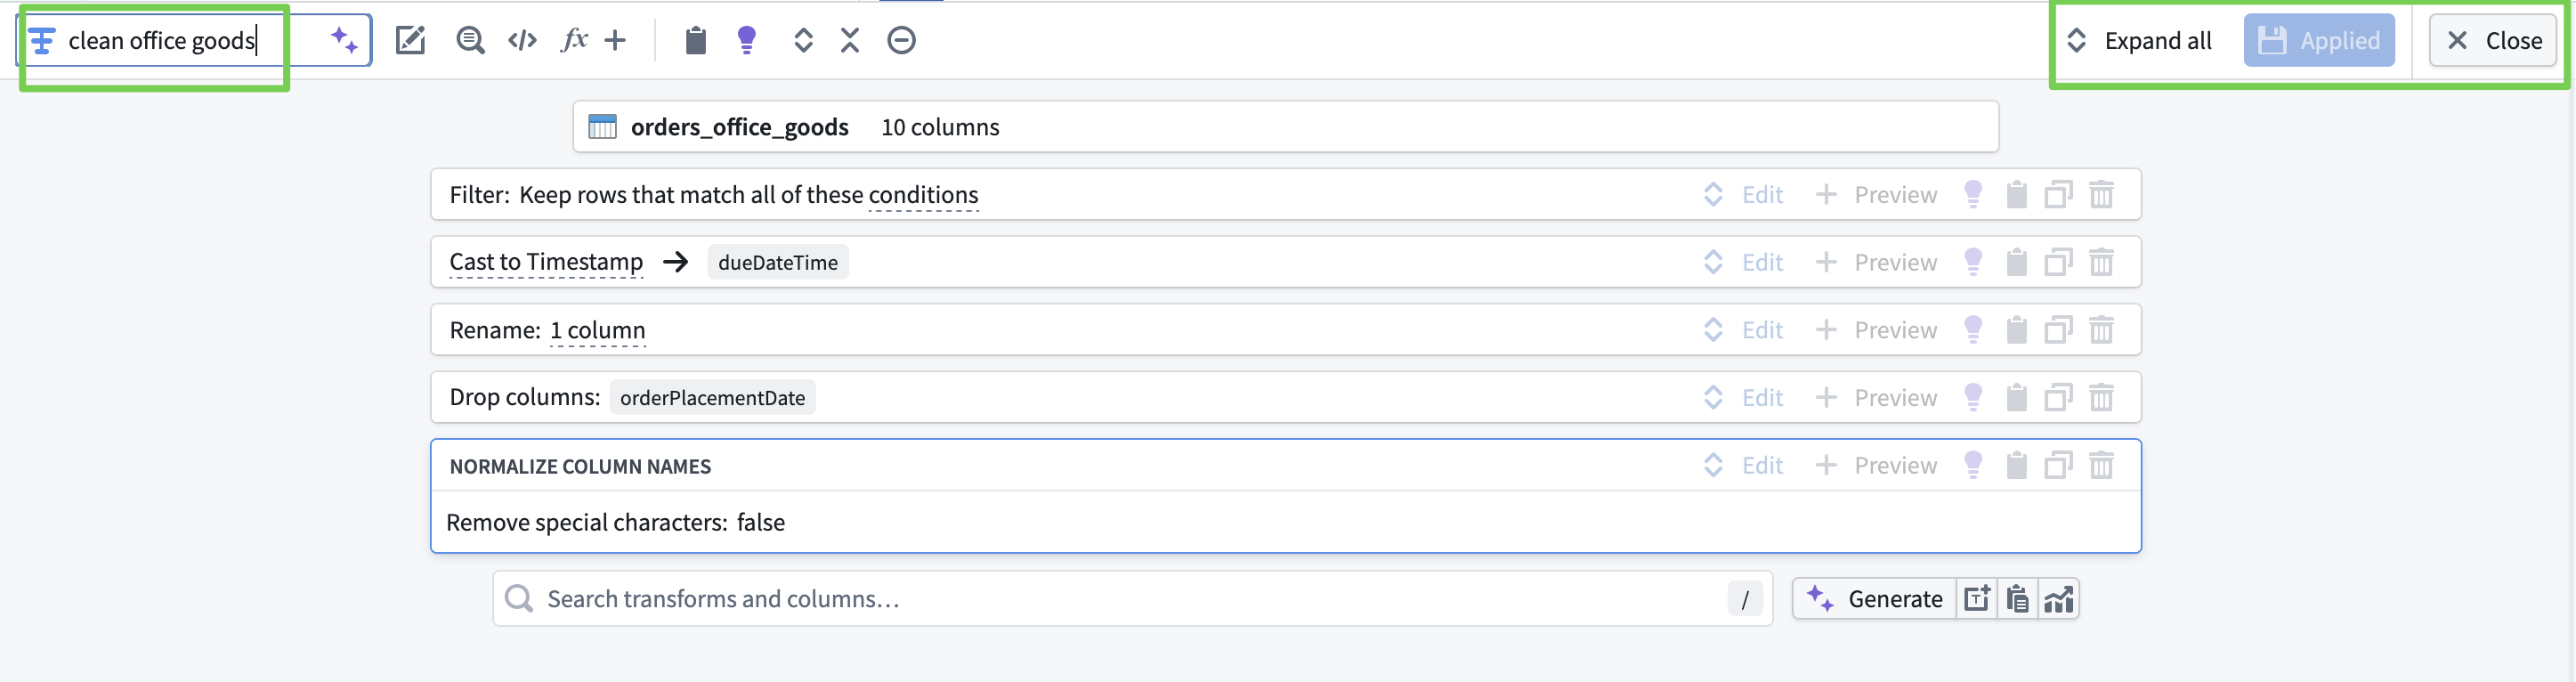2576x682 pixels.
Task: Delete the Drop columns transform via trash icon
Action: 2101,397
